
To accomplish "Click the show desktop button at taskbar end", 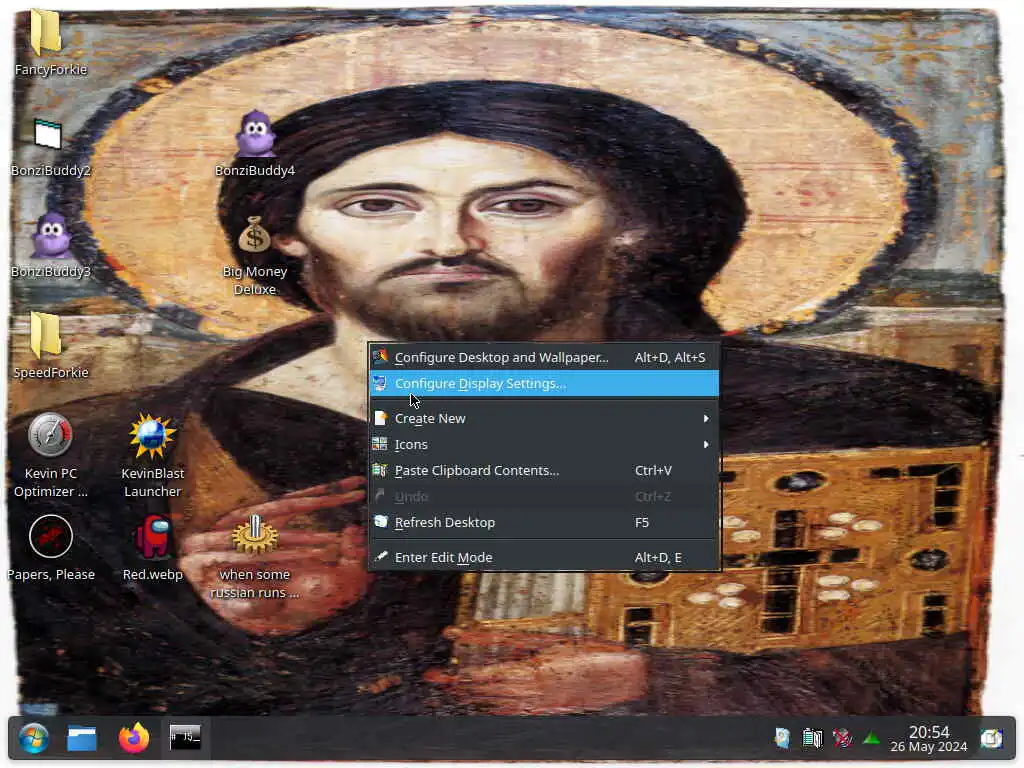I will (x=991, y=739).
